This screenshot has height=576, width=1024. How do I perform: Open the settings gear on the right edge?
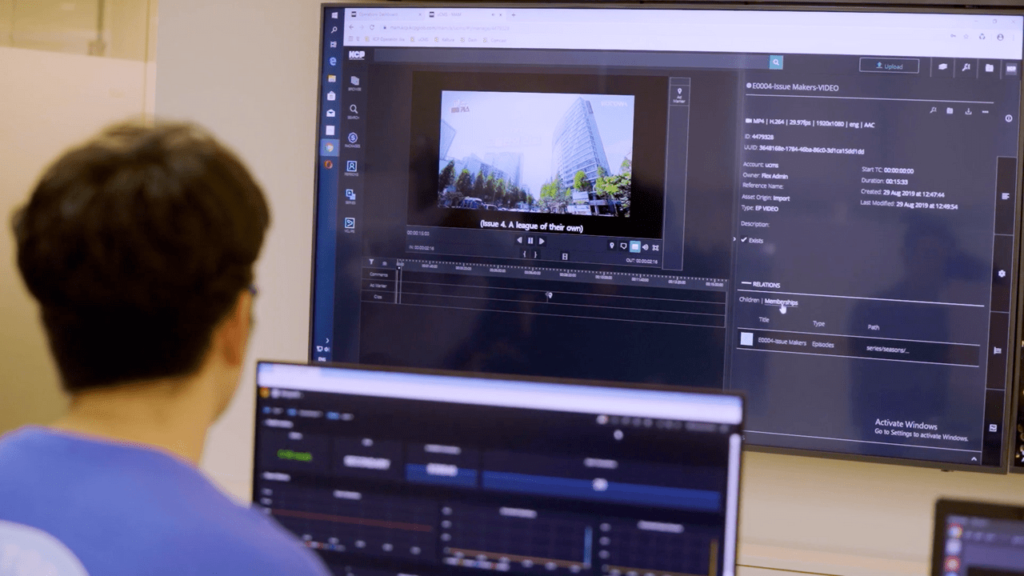[1002, 272]
